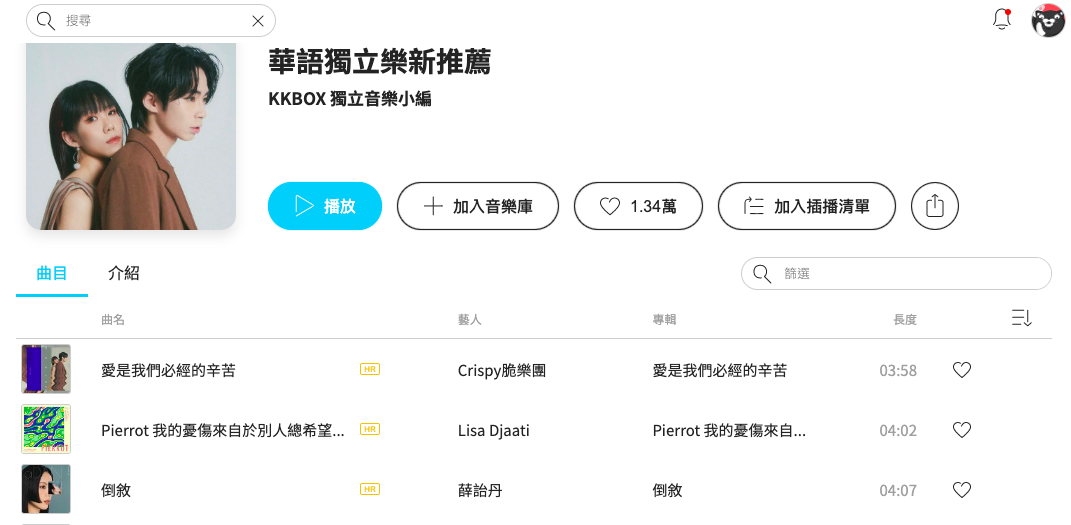Open the artist link Crispy脆樂團

[x=502, y=370]
